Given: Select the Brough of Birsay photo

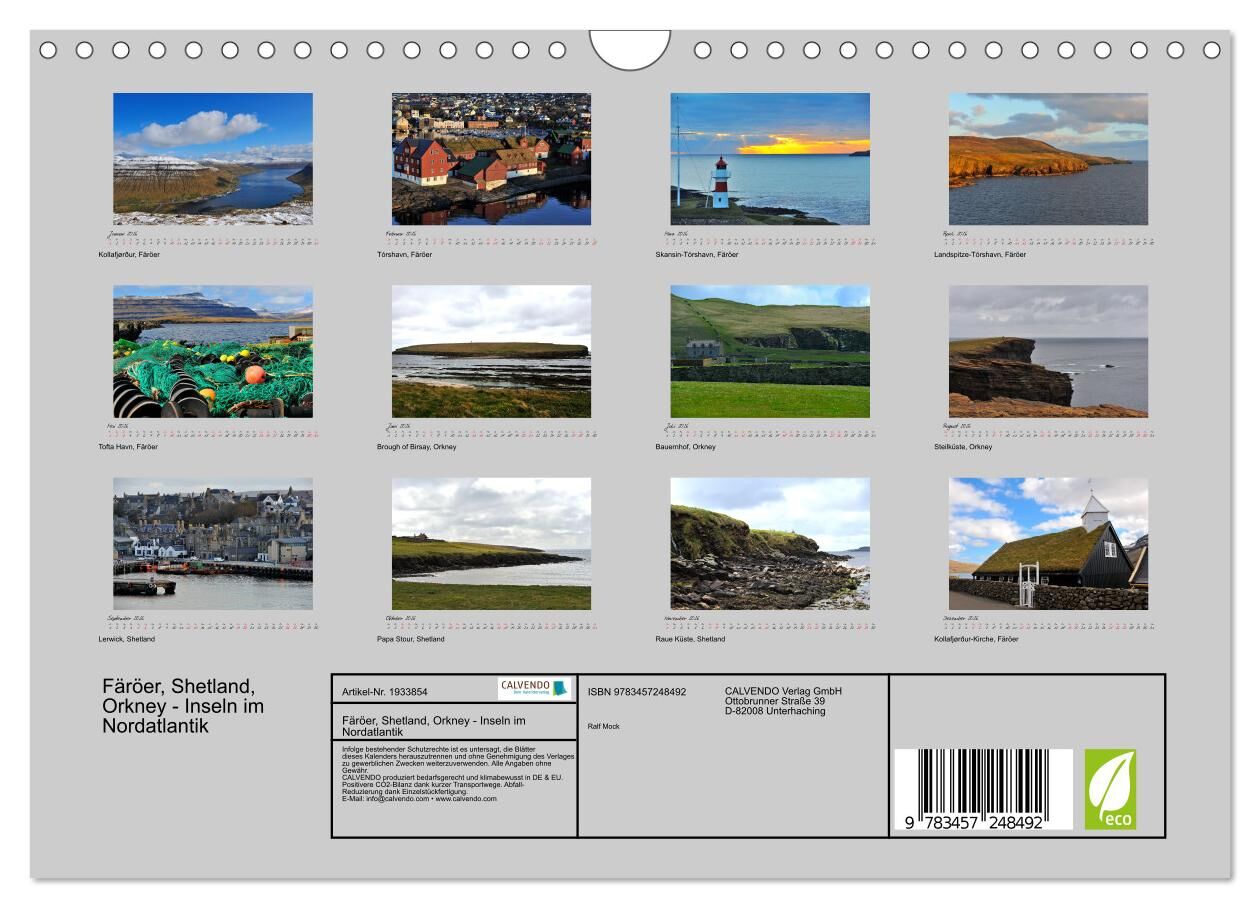Looking at the screenshot, I should (x=491, y=351).
